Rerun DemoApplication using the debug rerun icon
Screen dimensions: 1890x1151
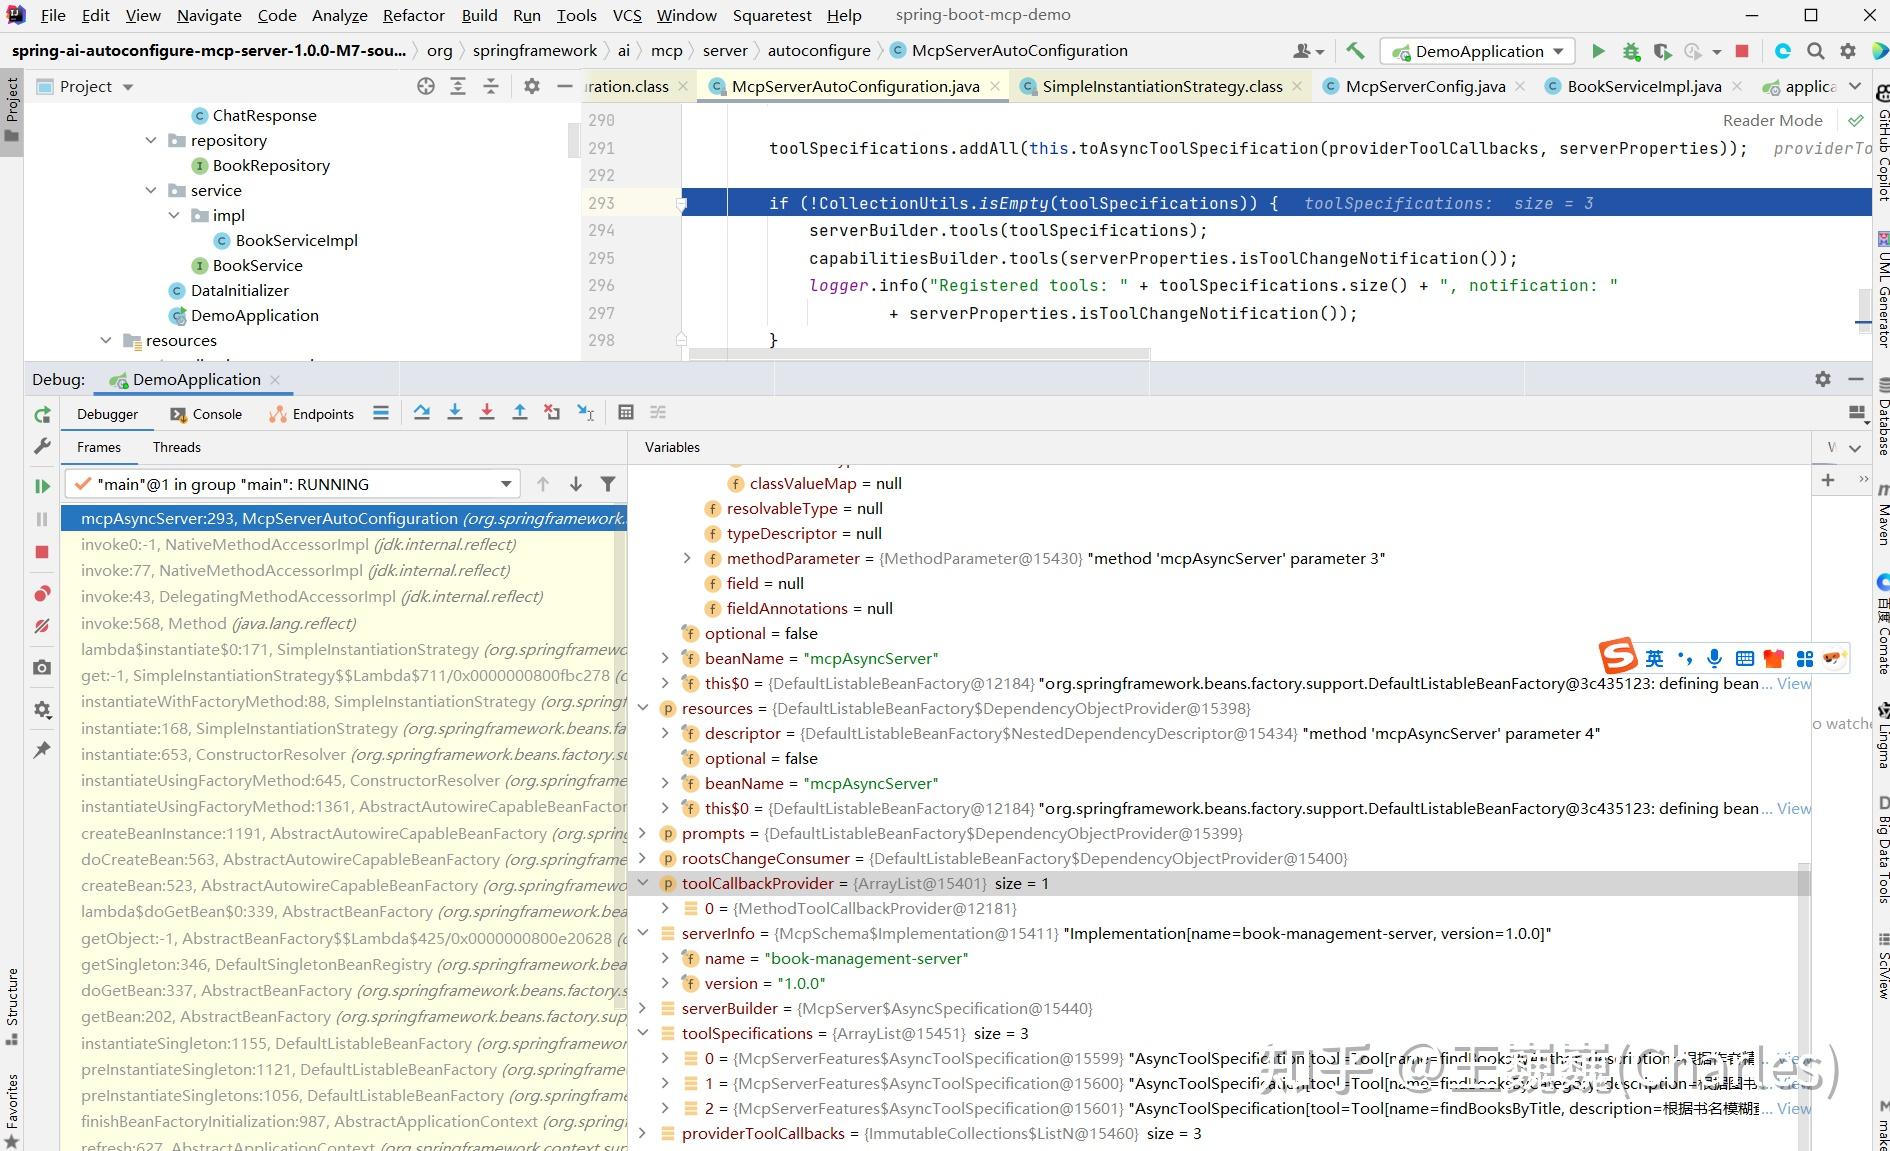coord(42,415)
